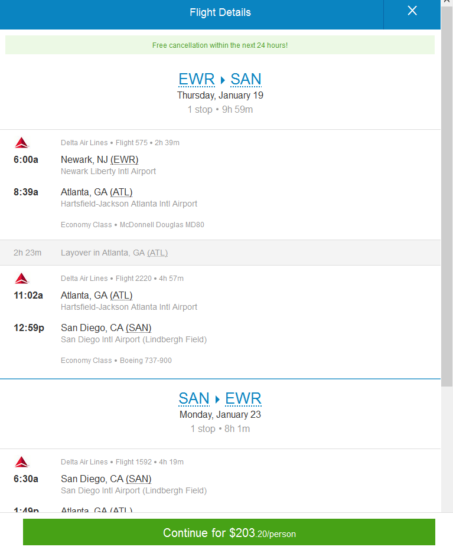Click the arrow between EWR and SAN

pos(222,80)
